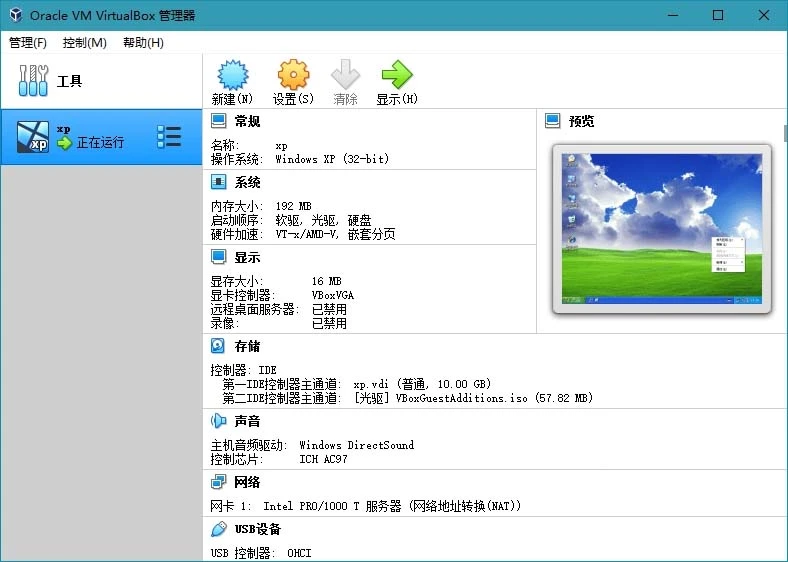Click the USB设备 section icon

(218, 529)
